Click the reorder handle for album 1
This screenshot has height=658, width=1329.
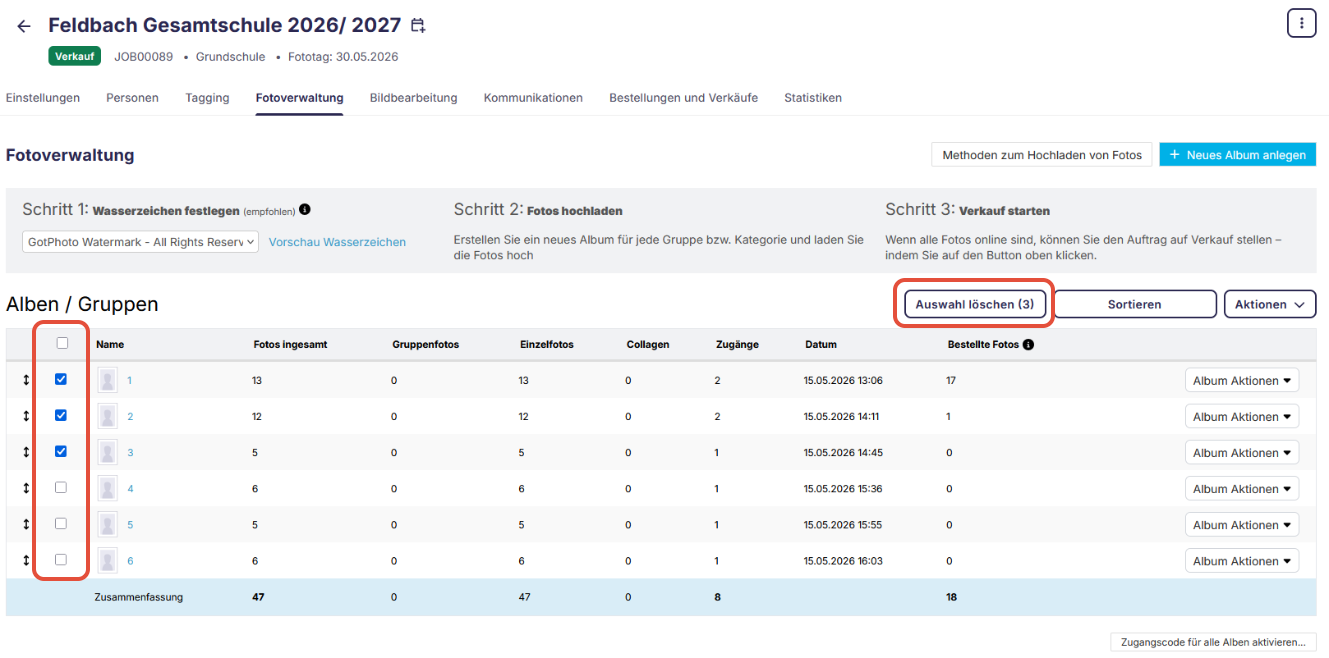tap(26, 381)
